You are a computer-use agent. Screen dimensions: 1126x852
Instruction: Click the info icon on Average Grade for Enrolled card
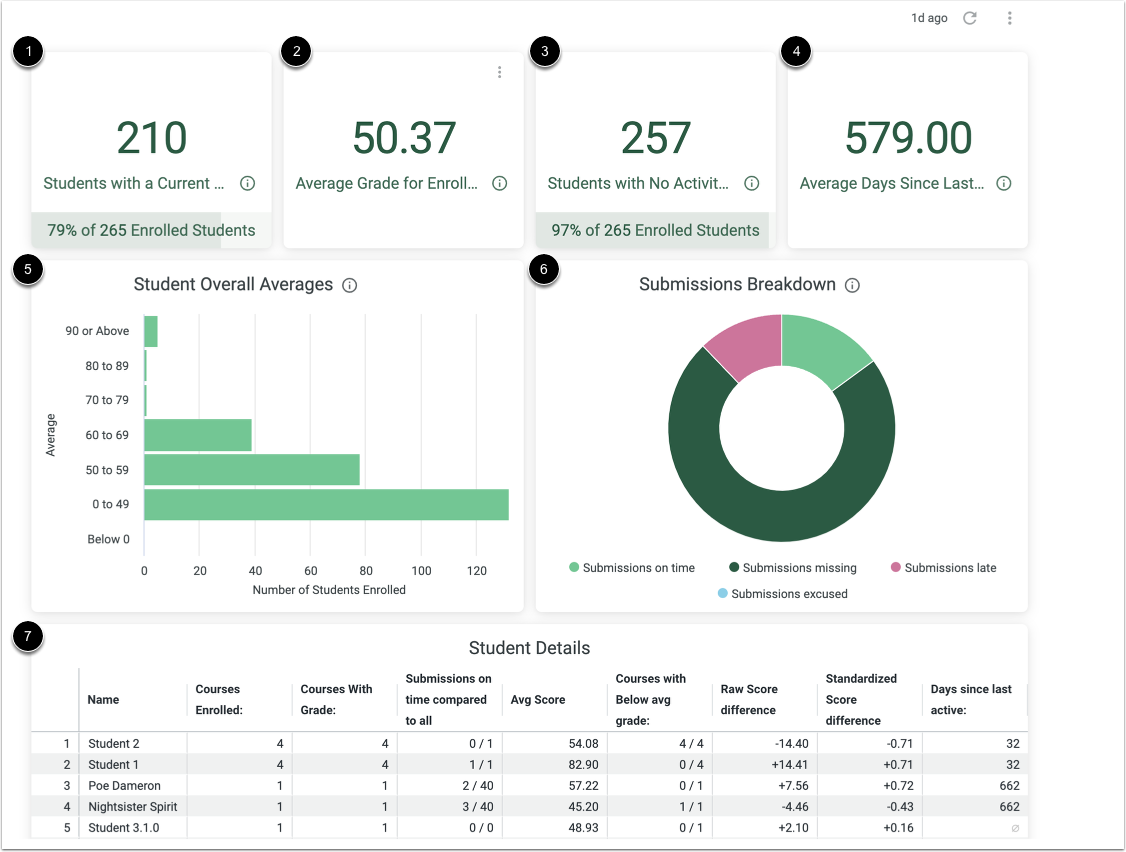[x=499, y=183]
